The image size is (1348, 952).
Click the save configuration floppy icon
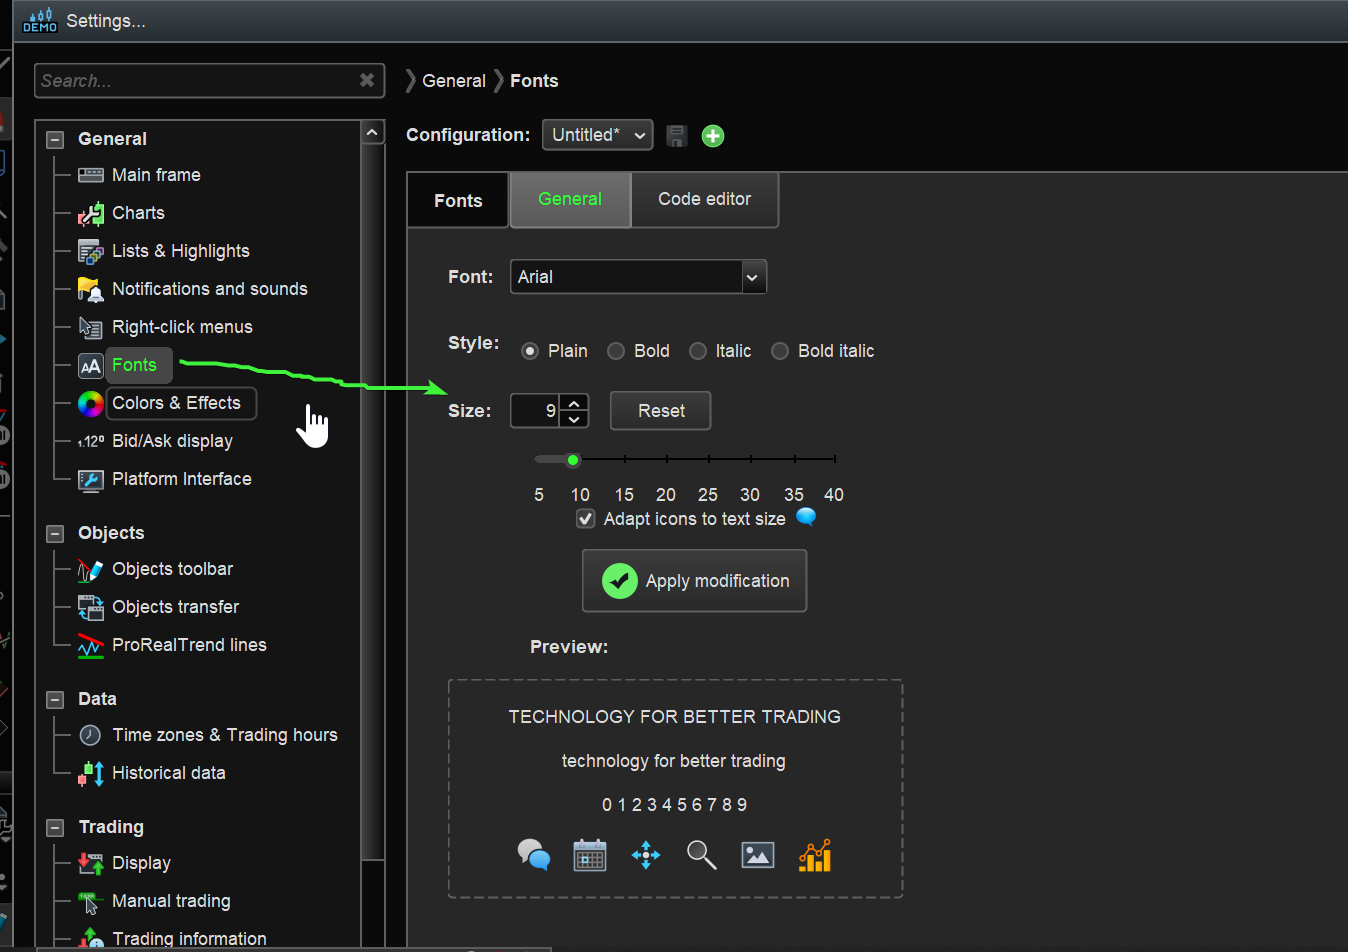[677, 136]
